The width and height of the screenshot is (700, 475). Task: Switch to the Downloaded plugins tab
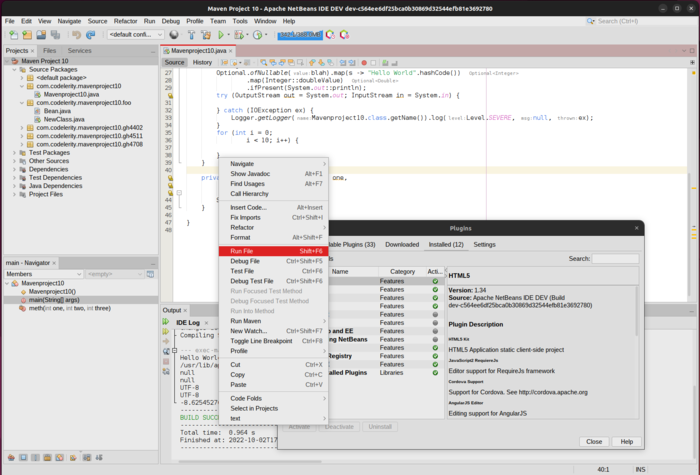click(402, 244)
